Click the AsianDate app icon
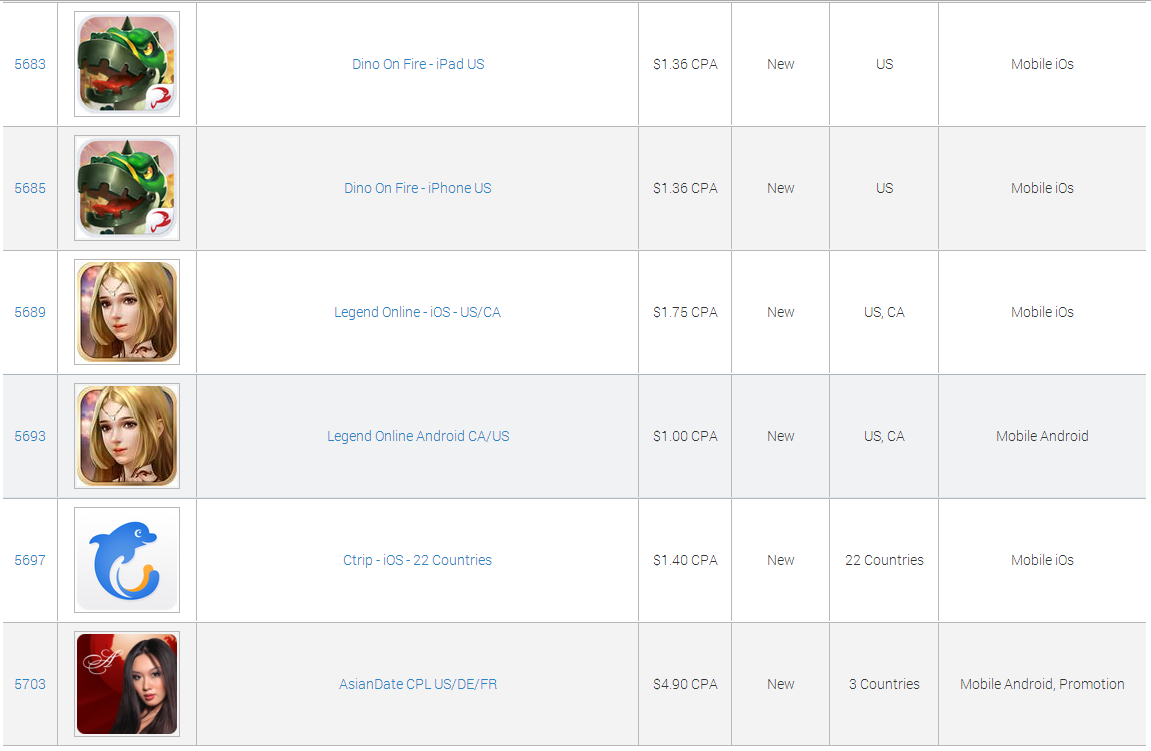Image resolution: width=1151 pixels, height=751 pixels. pos(127,684)
